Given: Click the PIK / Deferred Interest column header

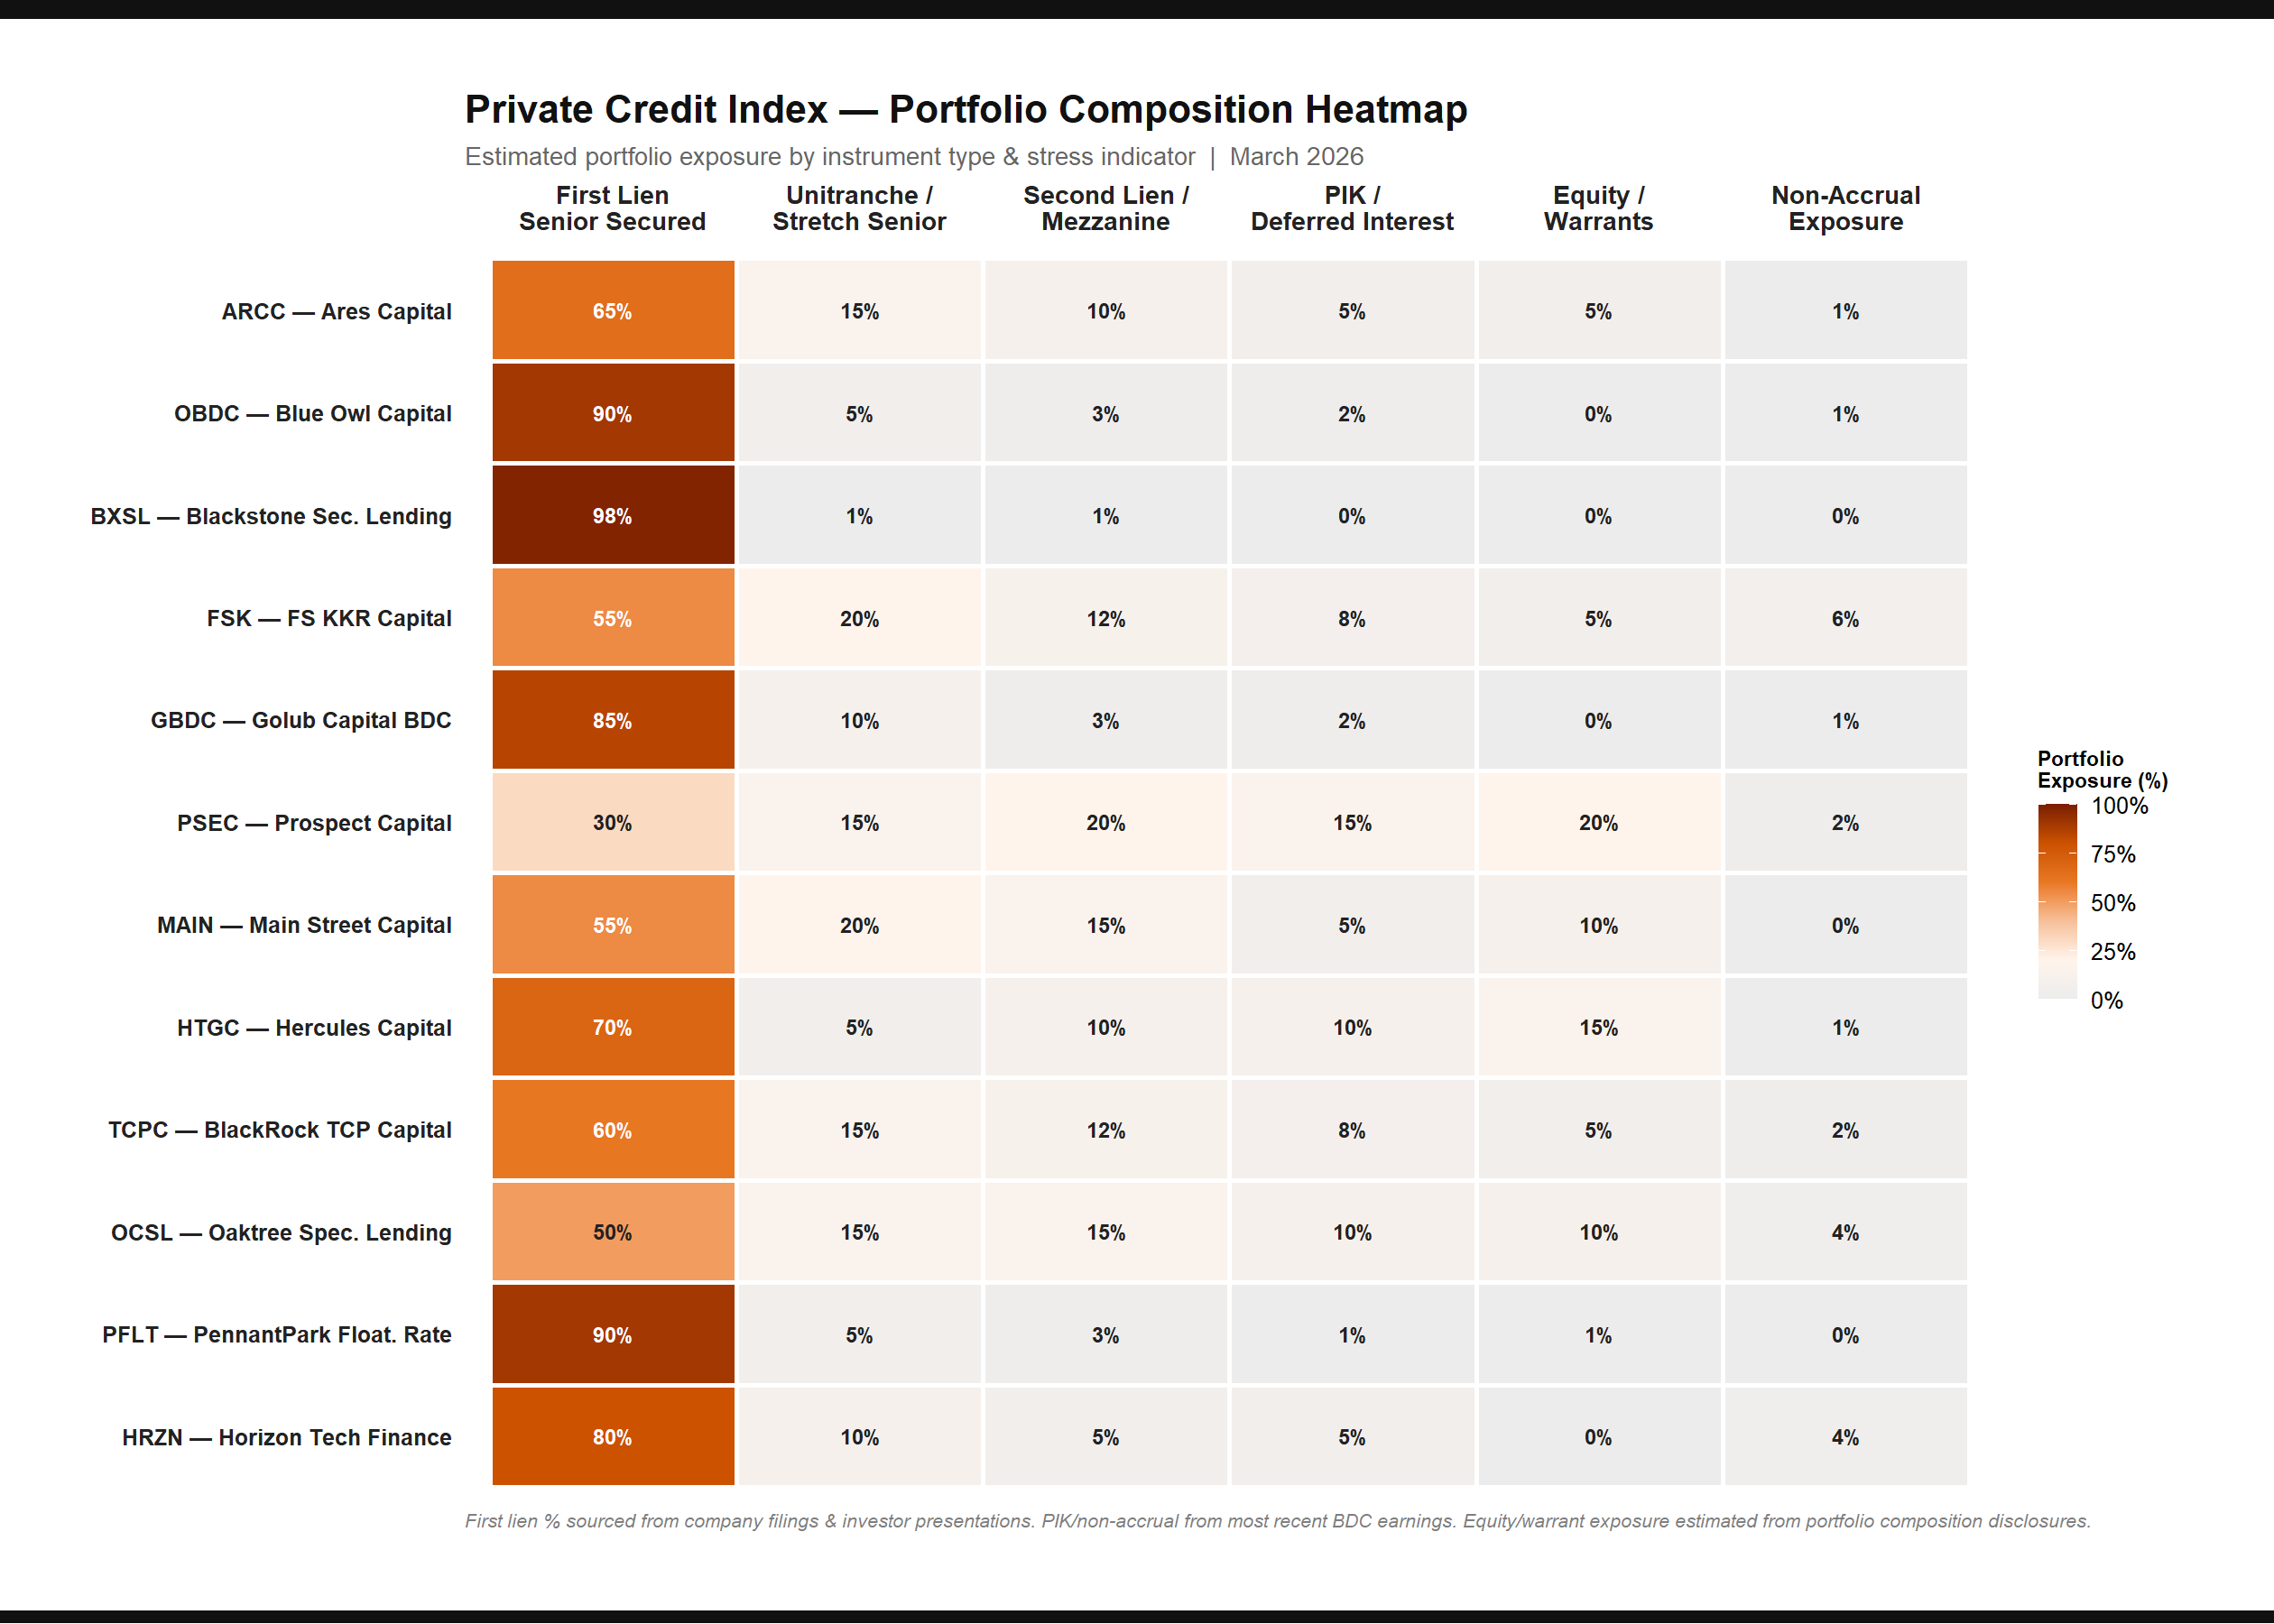Looking at the screenshot, I should tap(1352, 208).
